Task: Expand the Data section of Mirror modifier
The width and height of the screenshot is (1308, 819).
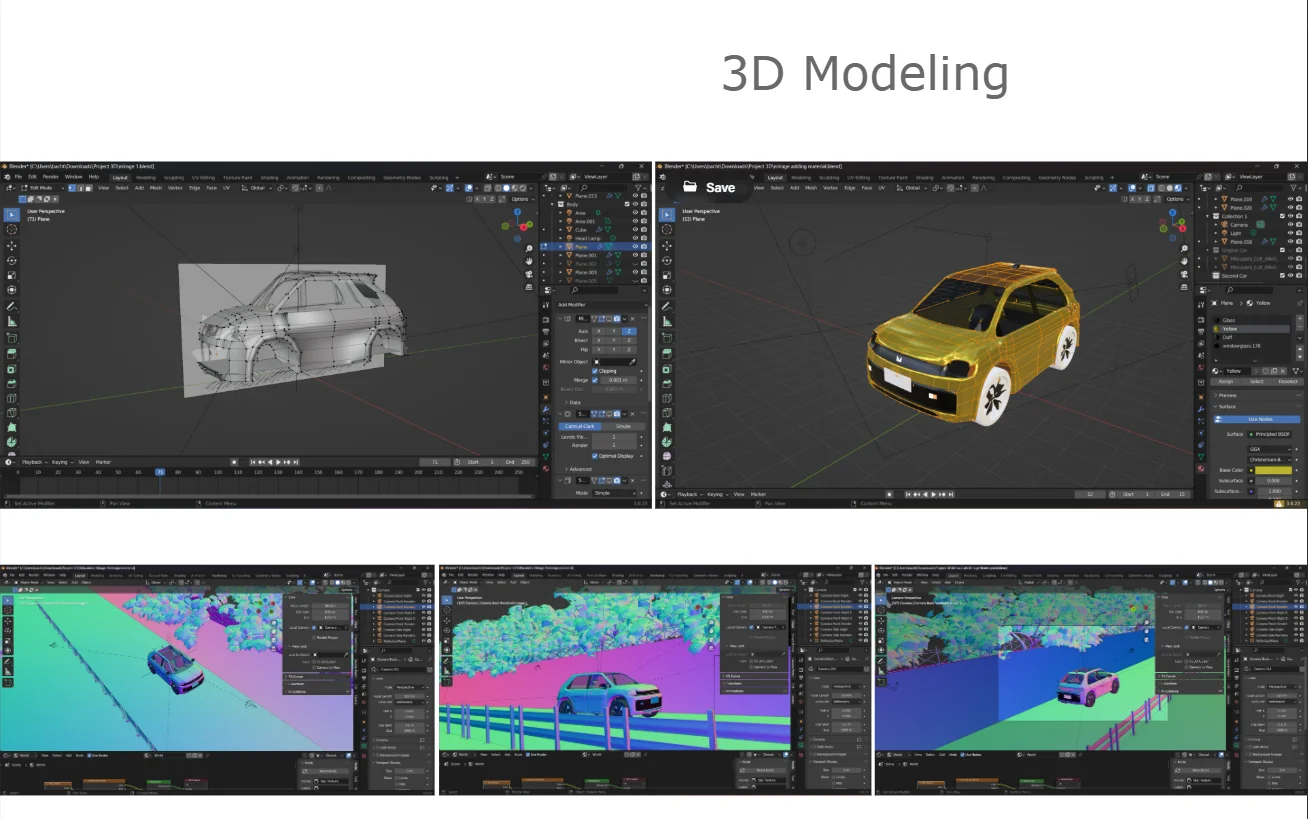Action: [574, 402]
